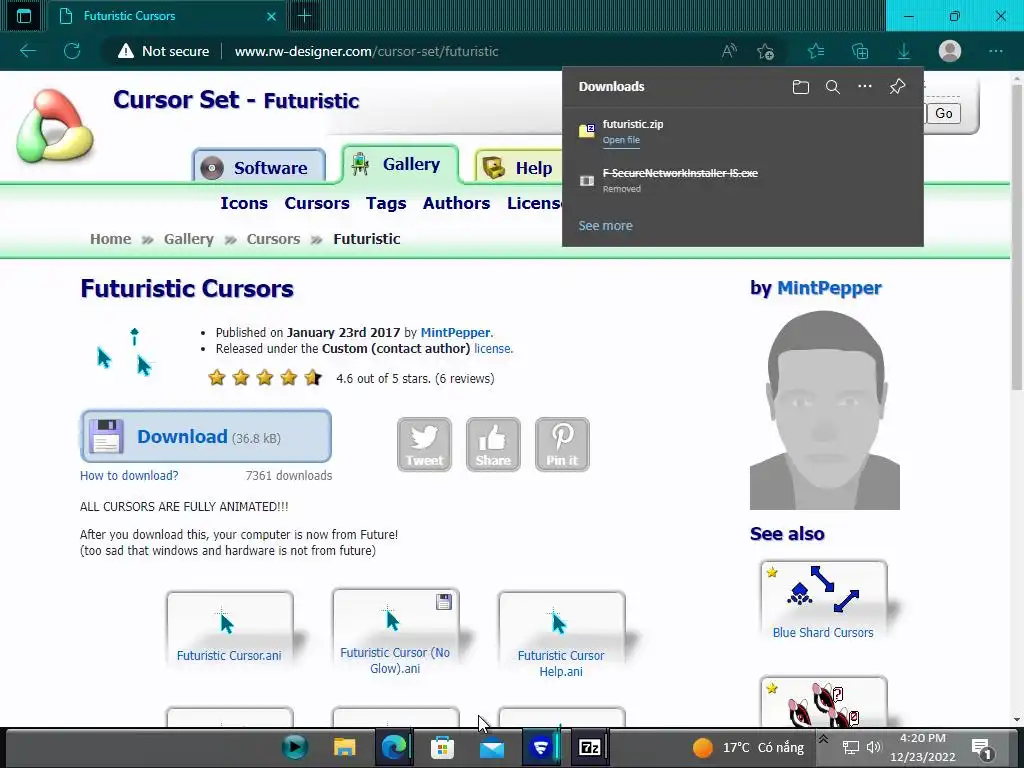The width and height of the screenshot is (1024, 768).
Task: Click the Pin it Pinterest icon
Action: (562, 444)
